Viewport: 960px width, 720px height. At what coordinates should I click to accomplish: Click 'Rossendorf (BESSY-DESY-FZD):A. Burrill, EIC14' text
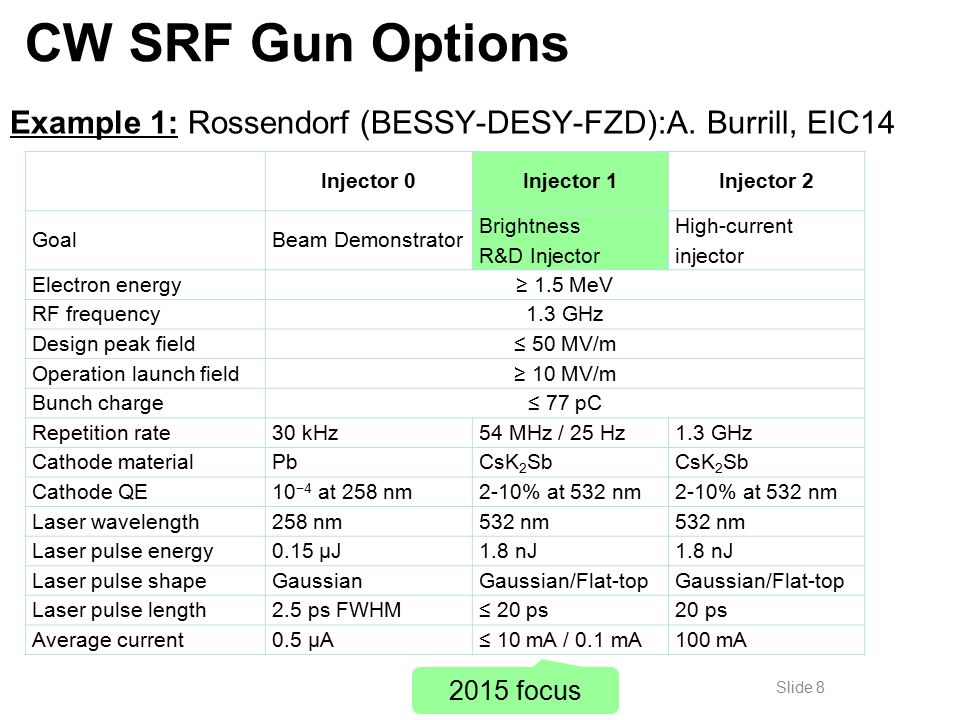click(x=541, y=123)
